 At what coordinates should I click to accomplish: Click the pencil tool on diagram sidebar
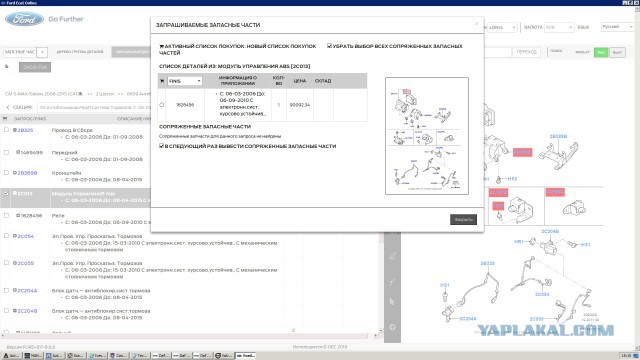tap(392, 256)
